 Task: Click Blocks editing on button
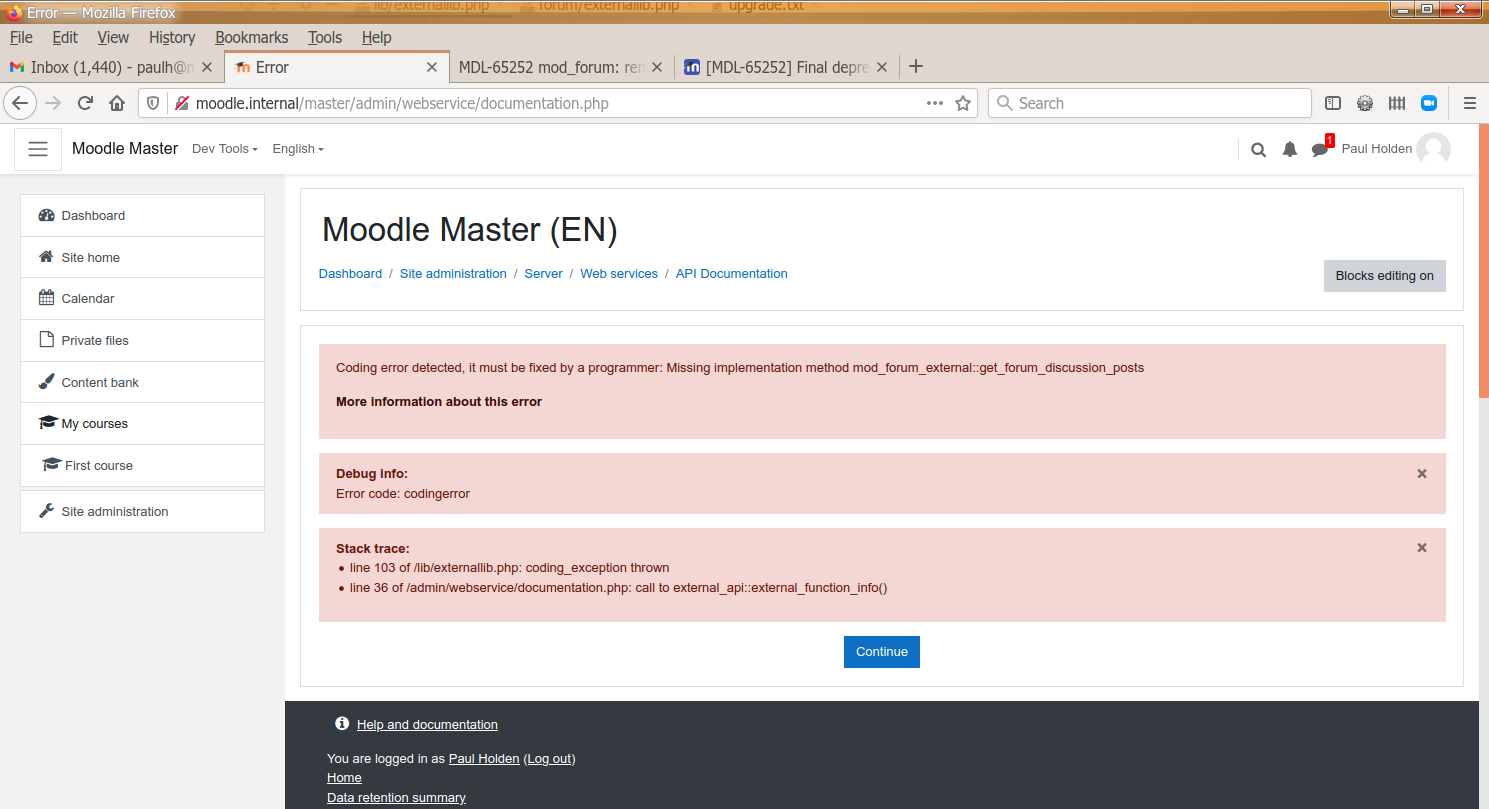(x=1384, y=276)
